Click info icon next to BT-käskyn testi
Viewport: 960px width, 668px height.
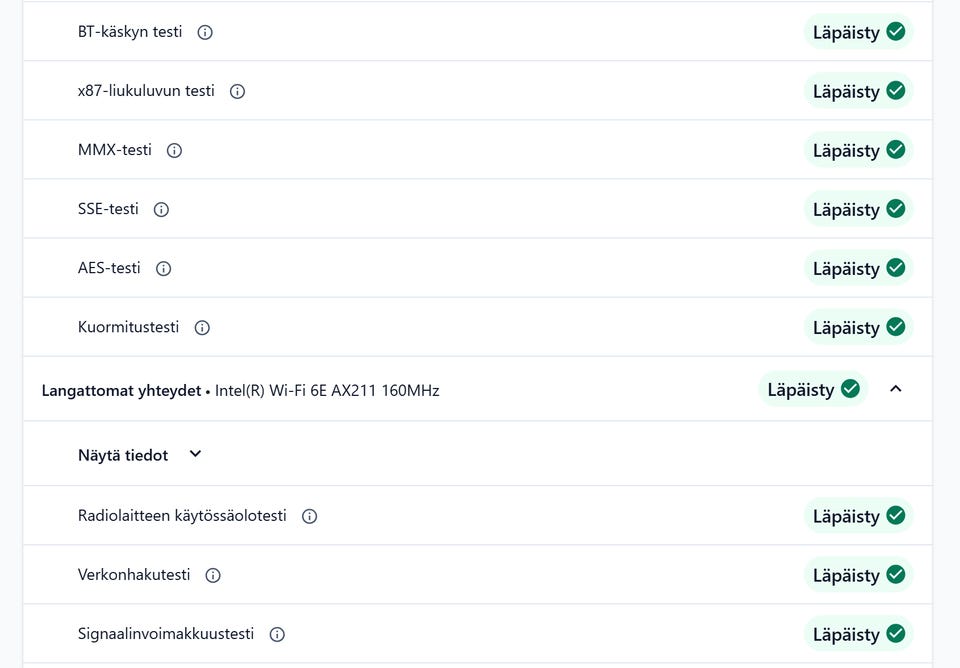205,32
